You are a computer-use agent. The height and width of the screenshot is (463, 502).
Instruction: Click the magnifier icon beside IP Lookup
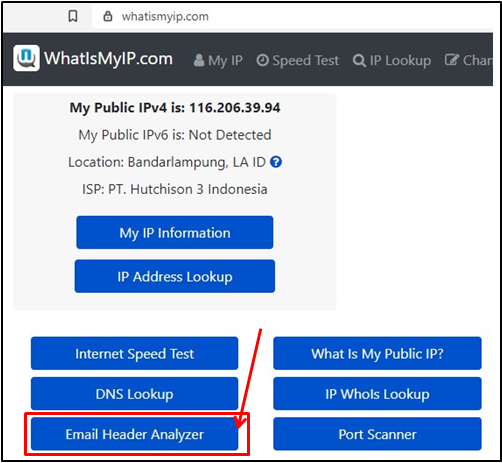tap(359, 61)
